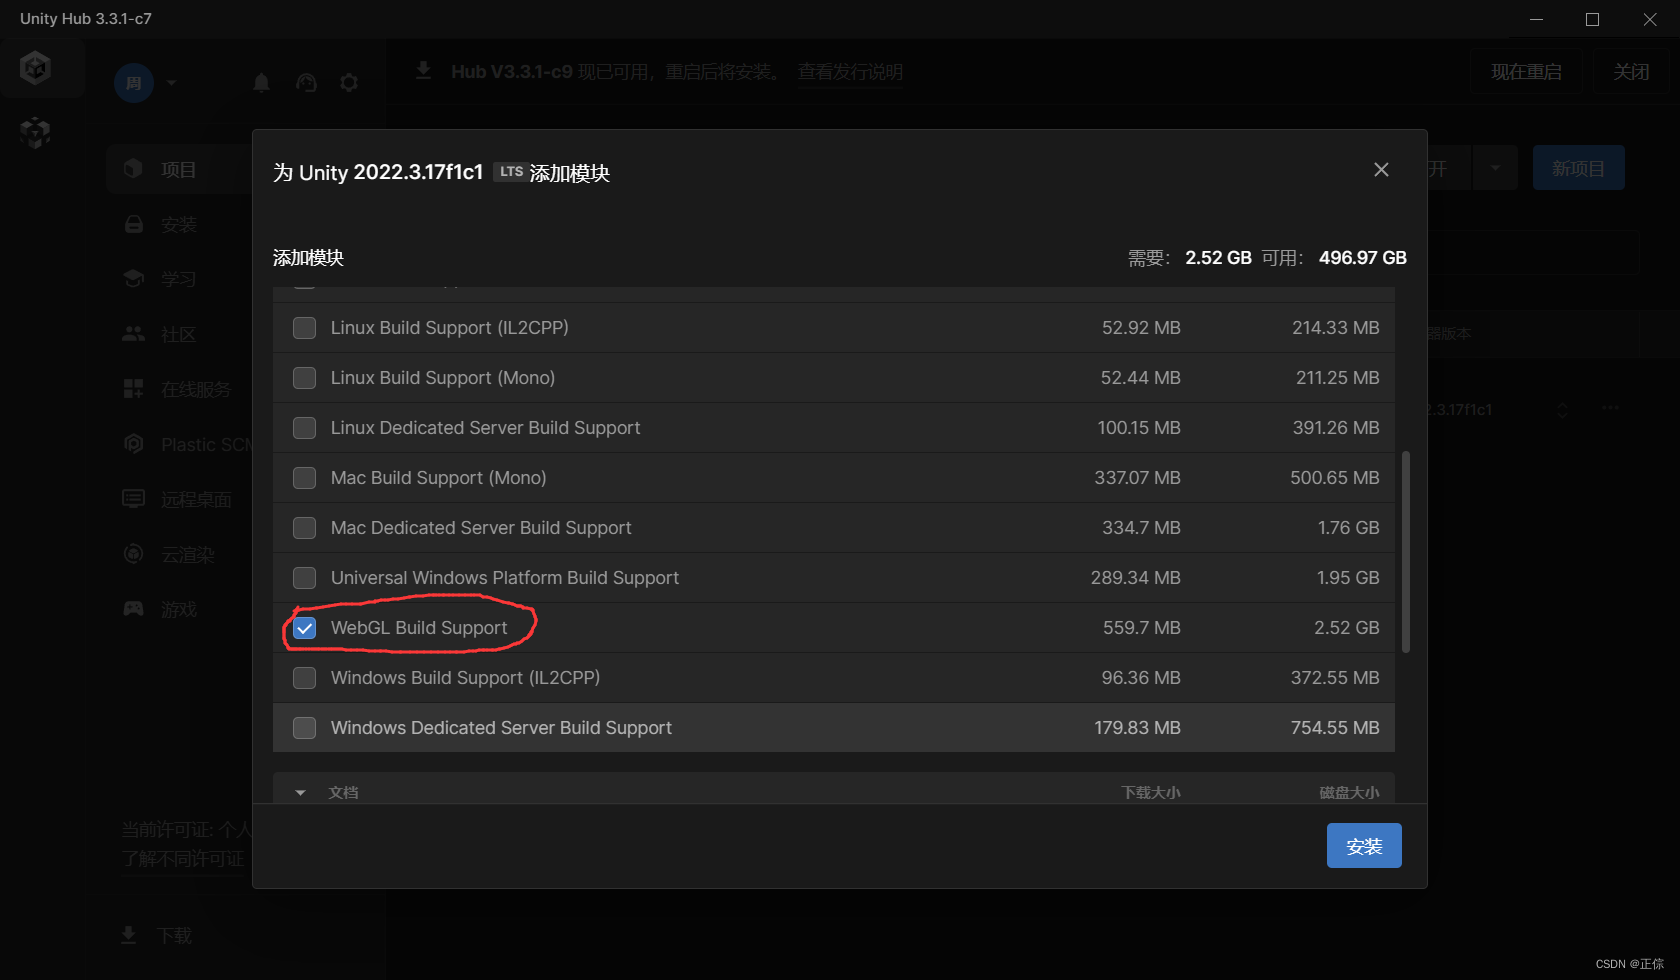Click the blue 安装 install button
The image size is (1680, 980).
point(1363,846)
